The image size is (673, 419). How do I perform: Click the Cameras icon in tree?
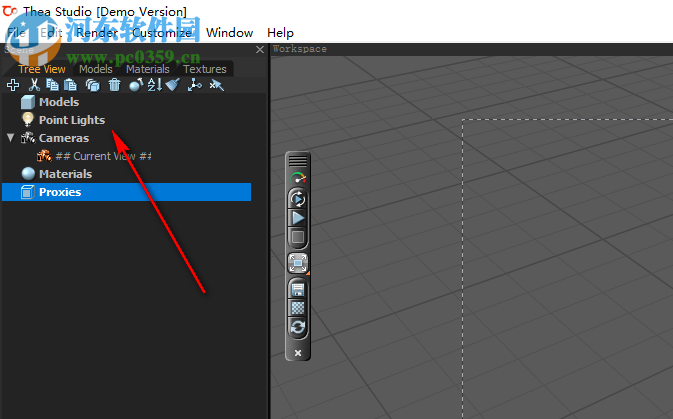tap(28, 138)
